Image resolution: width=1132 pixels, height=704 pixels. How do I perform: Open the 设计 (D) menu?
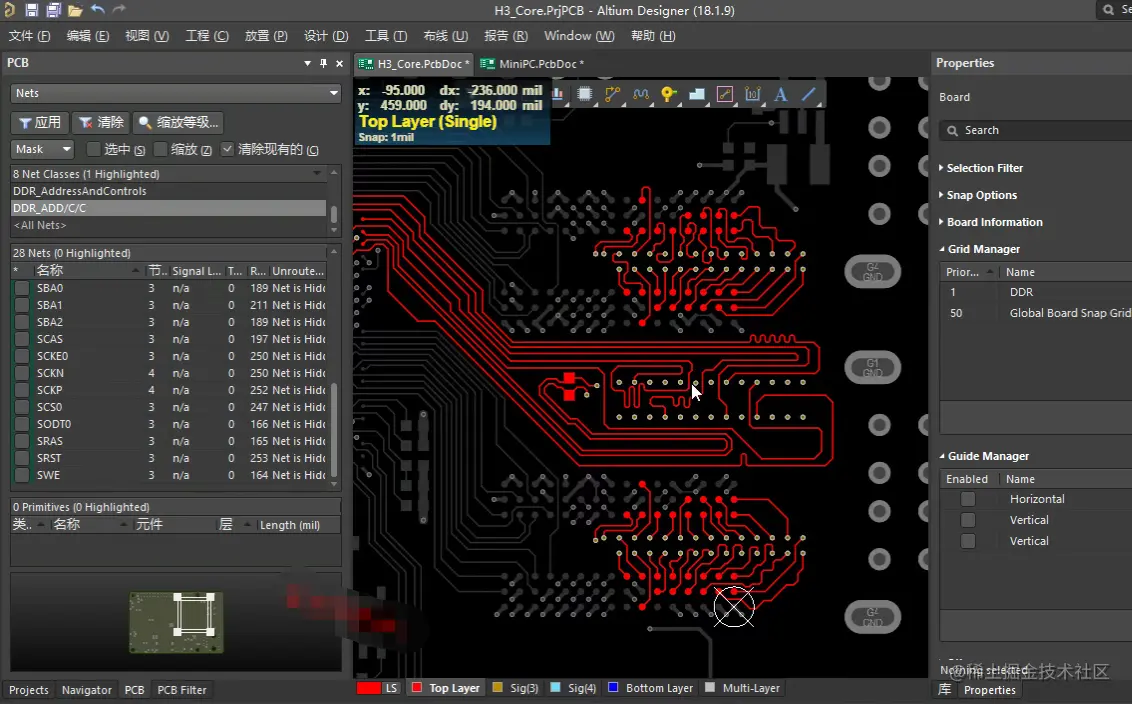click(x=326, y=35)
